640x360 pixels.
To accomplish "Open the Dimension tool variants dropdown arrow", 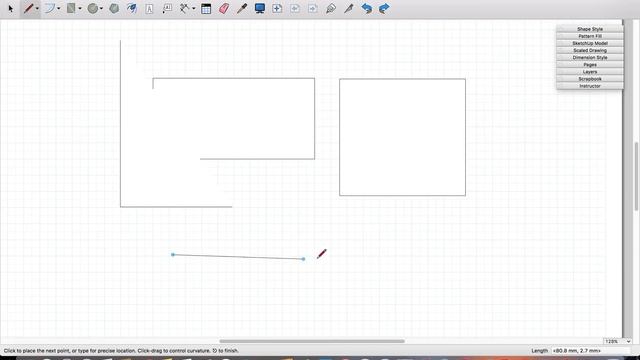I will point(193,9).
